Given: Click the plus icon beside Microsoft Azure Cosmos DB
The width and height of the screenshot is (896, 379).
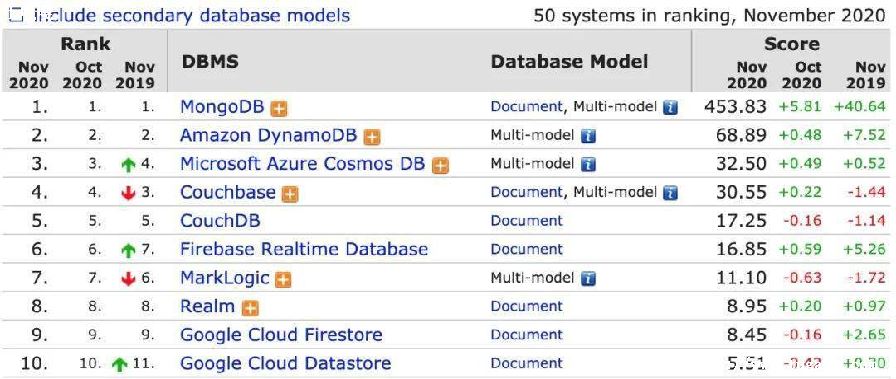Looking at the screenshot, I should point(440,166).
